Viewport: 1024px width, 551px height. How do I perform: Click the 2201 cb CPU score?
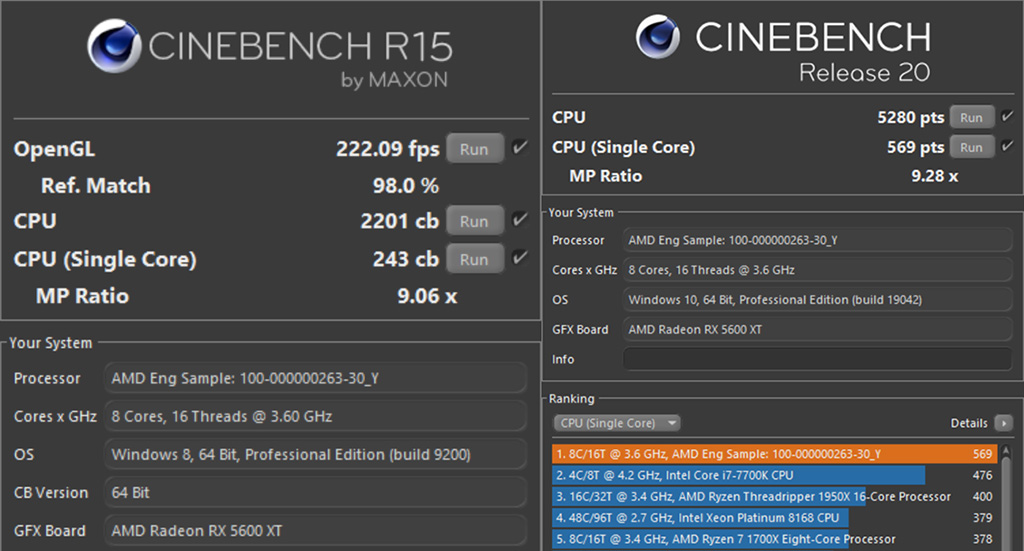400,221
